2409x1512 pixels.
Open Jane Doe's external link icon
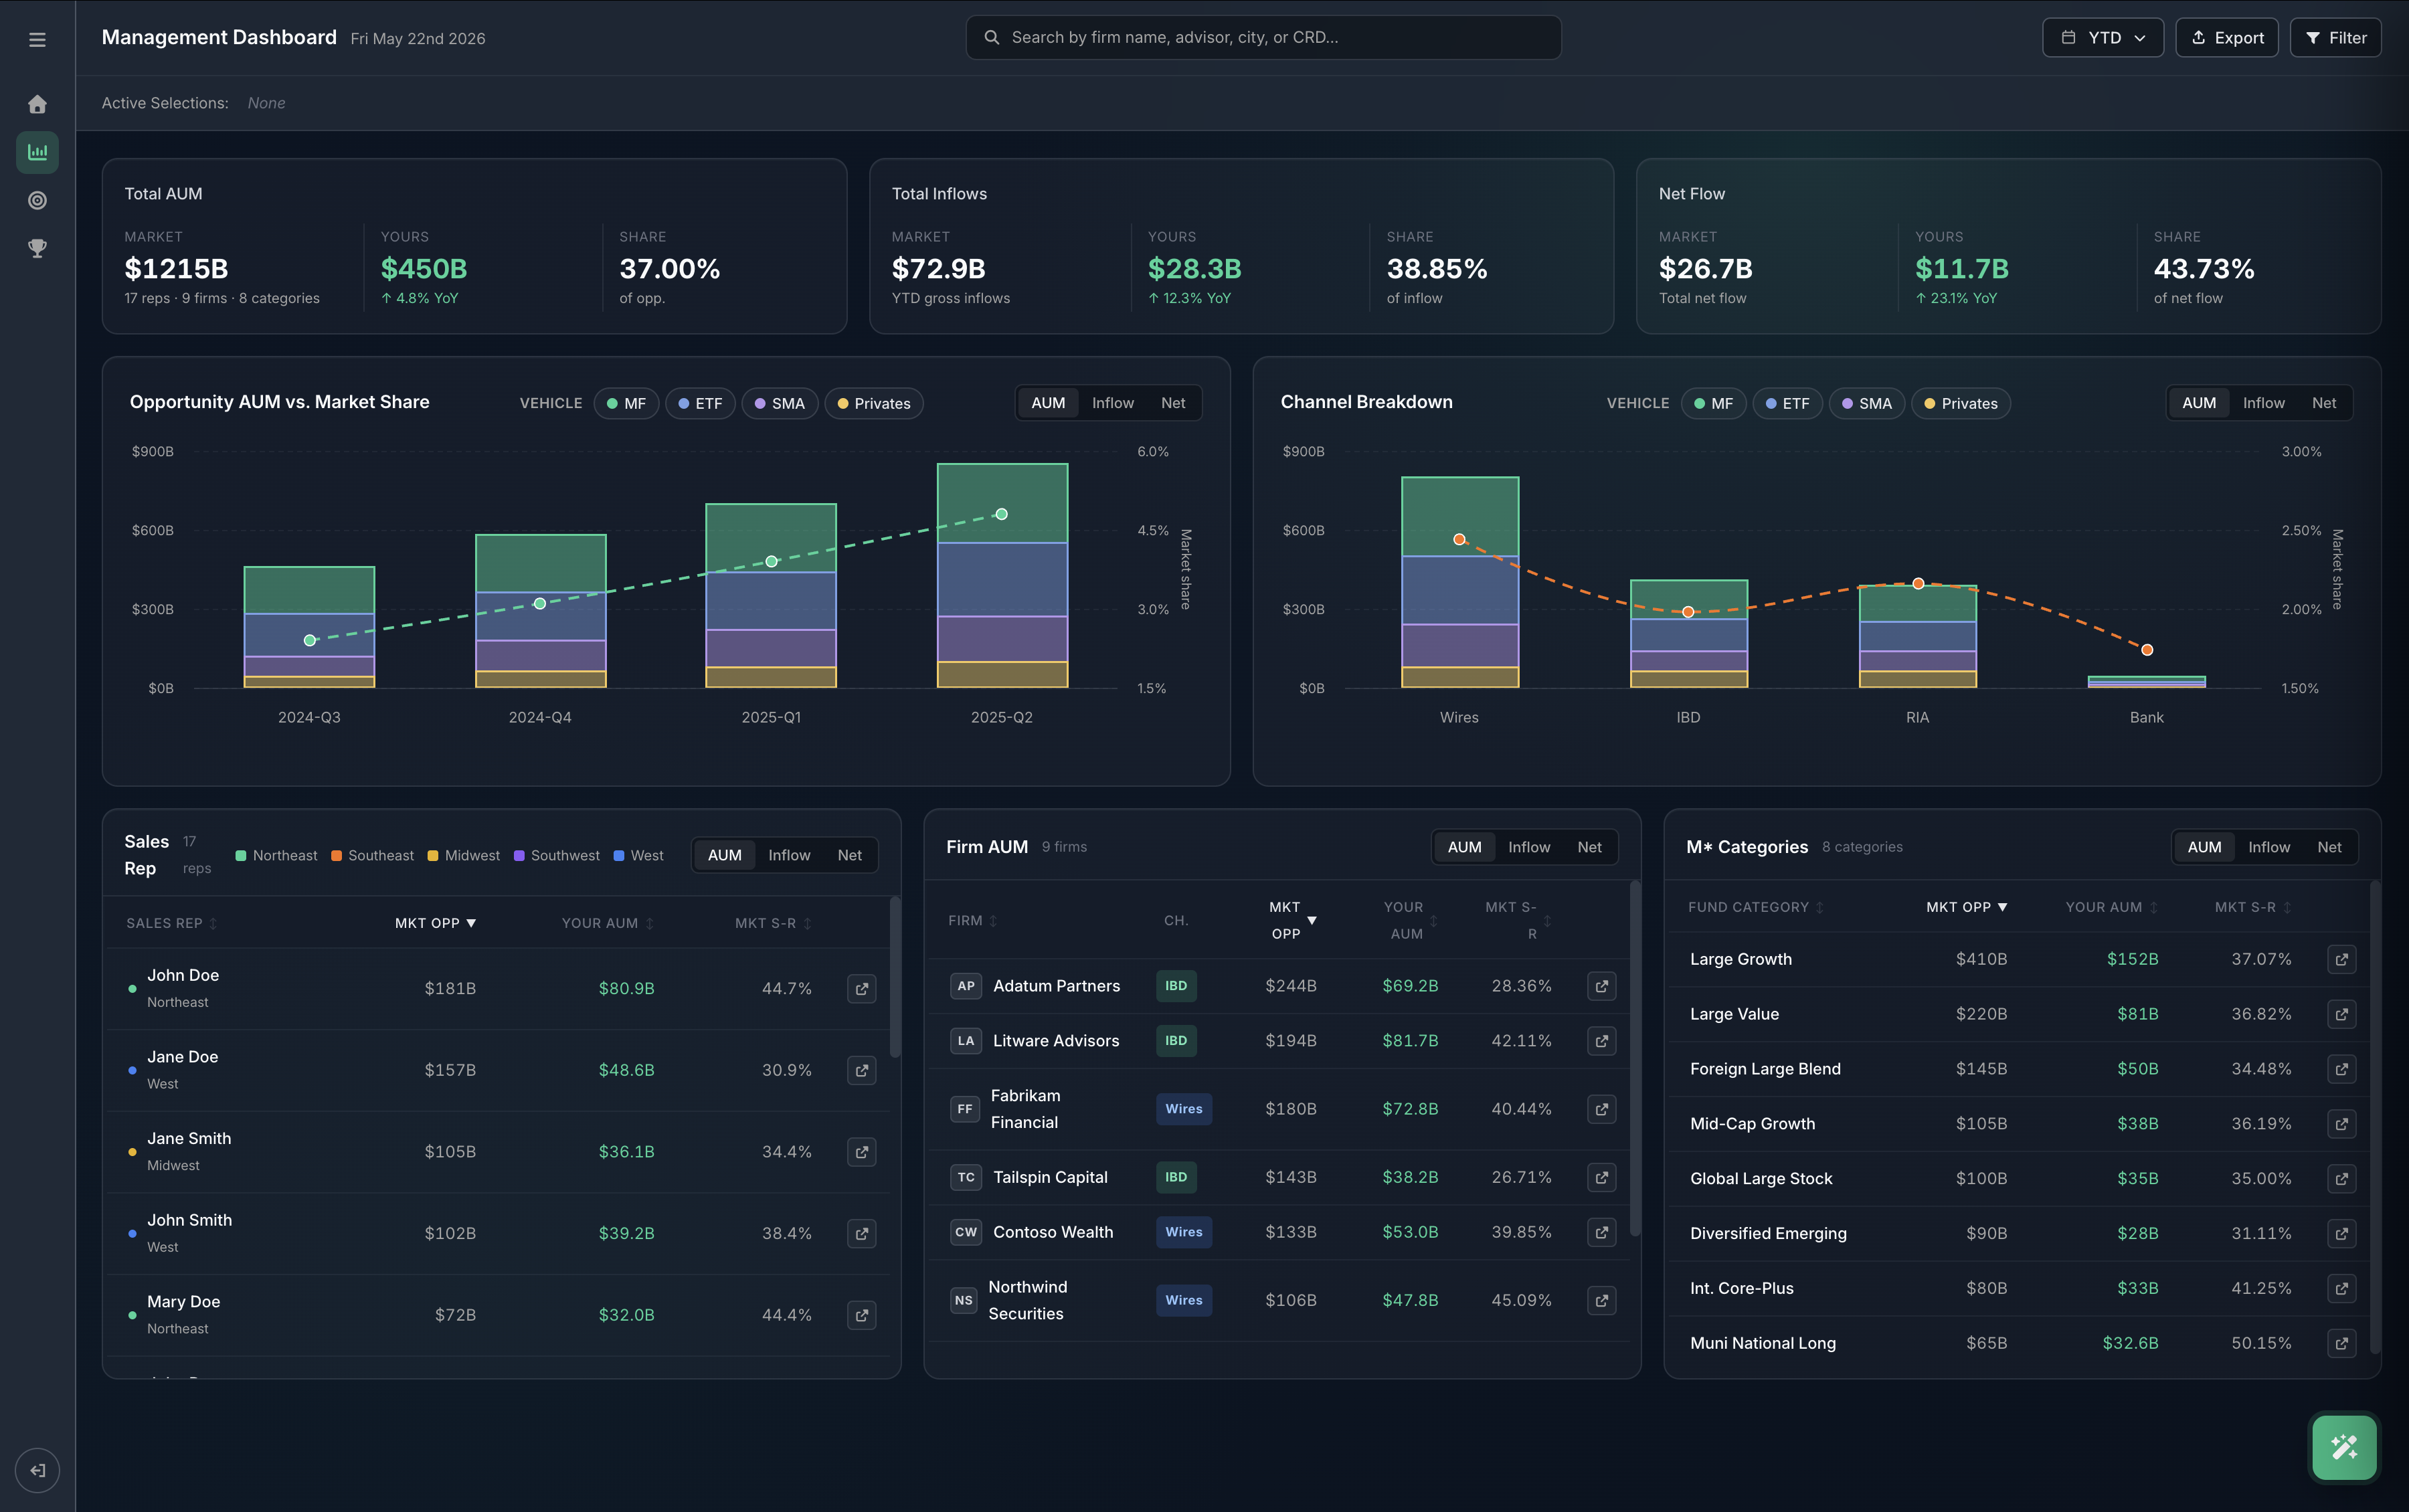click(861, 1070)
